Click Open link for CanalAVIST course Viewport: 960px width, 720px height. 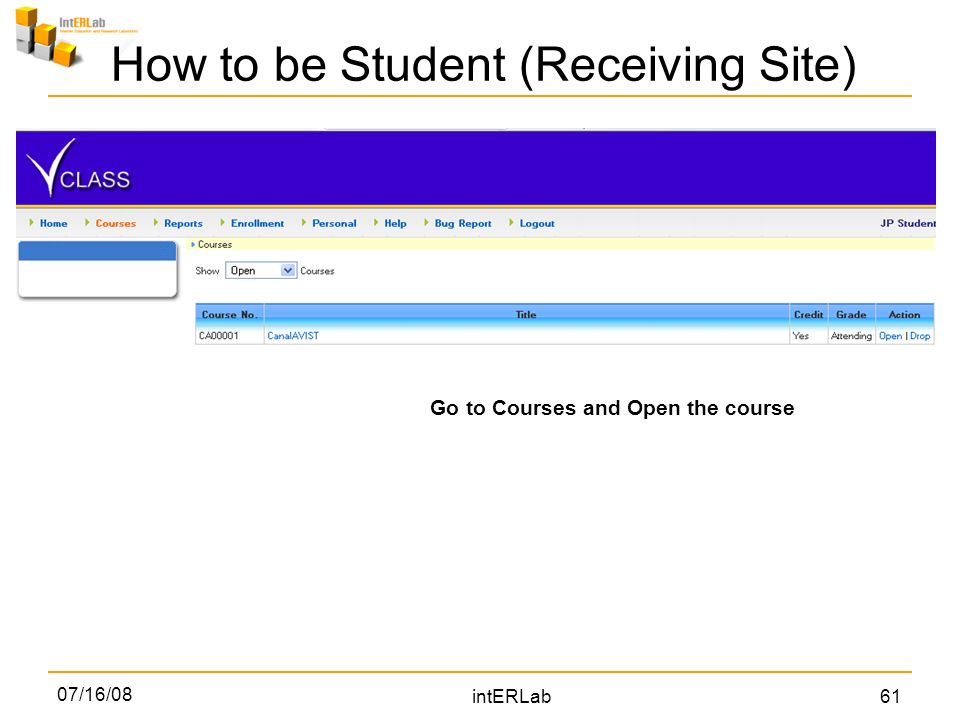tap(890, 336)
